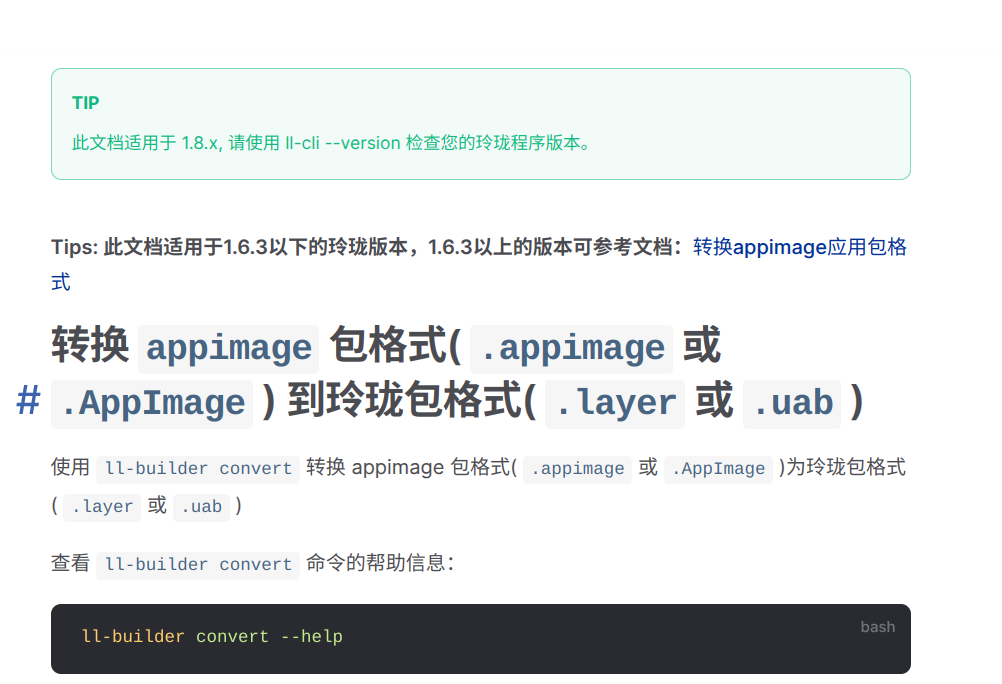
Task: Click the .uab code tag in heading
Action: [x=792, y=404]
